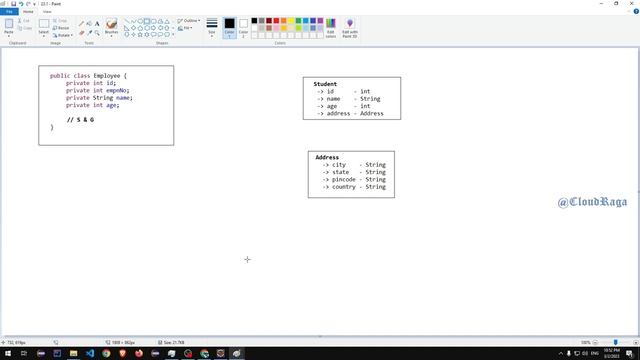This screenshot has width=640, height=360.
Task: Choose the Right triangle shape
Action: click(x=127, y=28)
